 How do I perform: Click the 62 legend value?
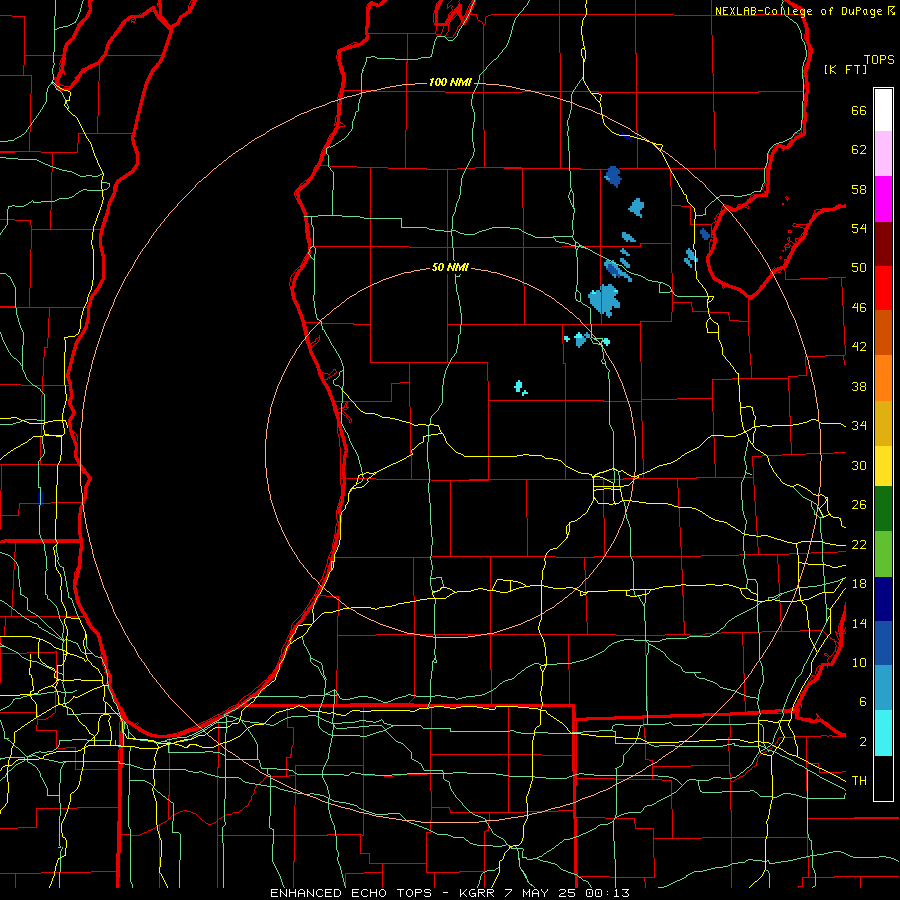tap(859, 150)
